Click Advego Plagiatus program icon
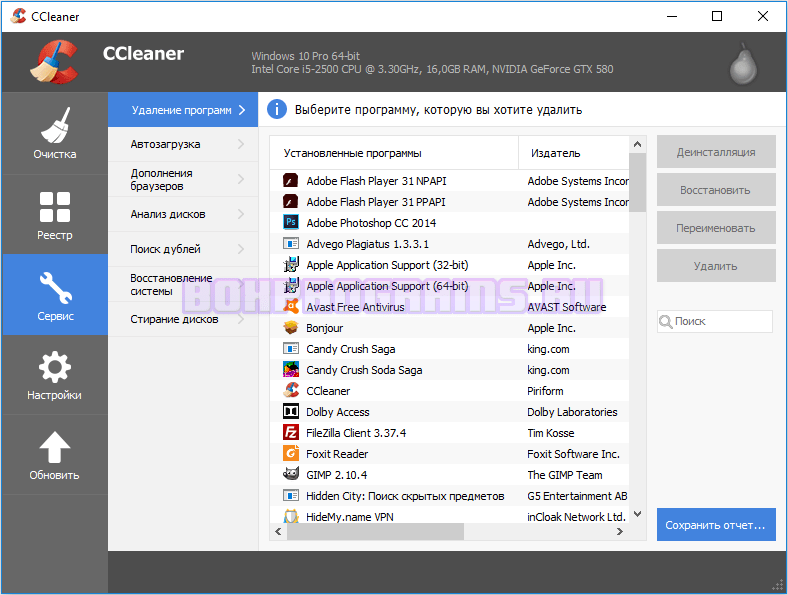Viewport: 788px width, 595px height. click(290, 244)
